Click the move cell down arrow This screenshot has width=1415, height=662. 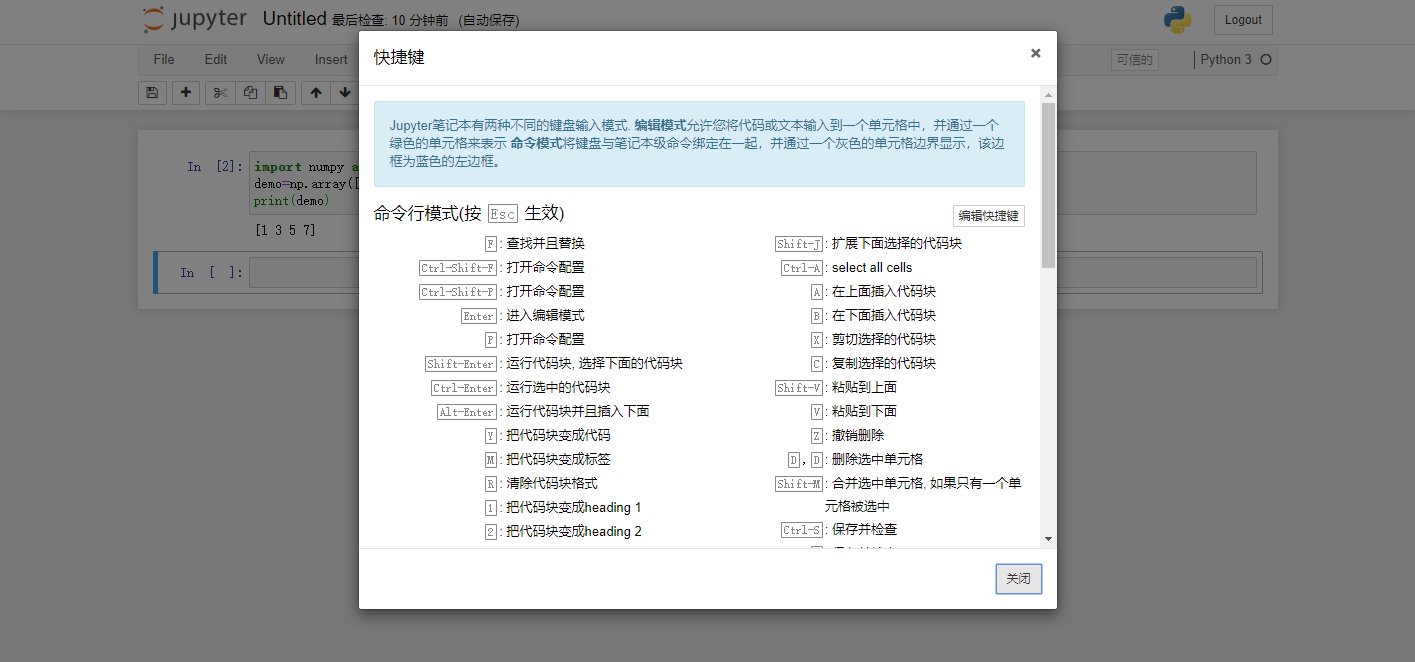coord(345,92)
